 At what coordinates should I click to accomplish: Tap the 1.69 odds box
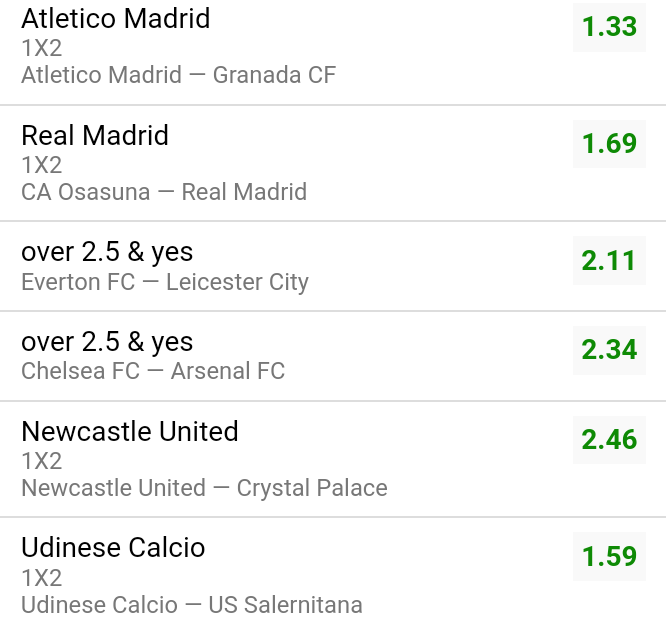(x=609, y=144)
